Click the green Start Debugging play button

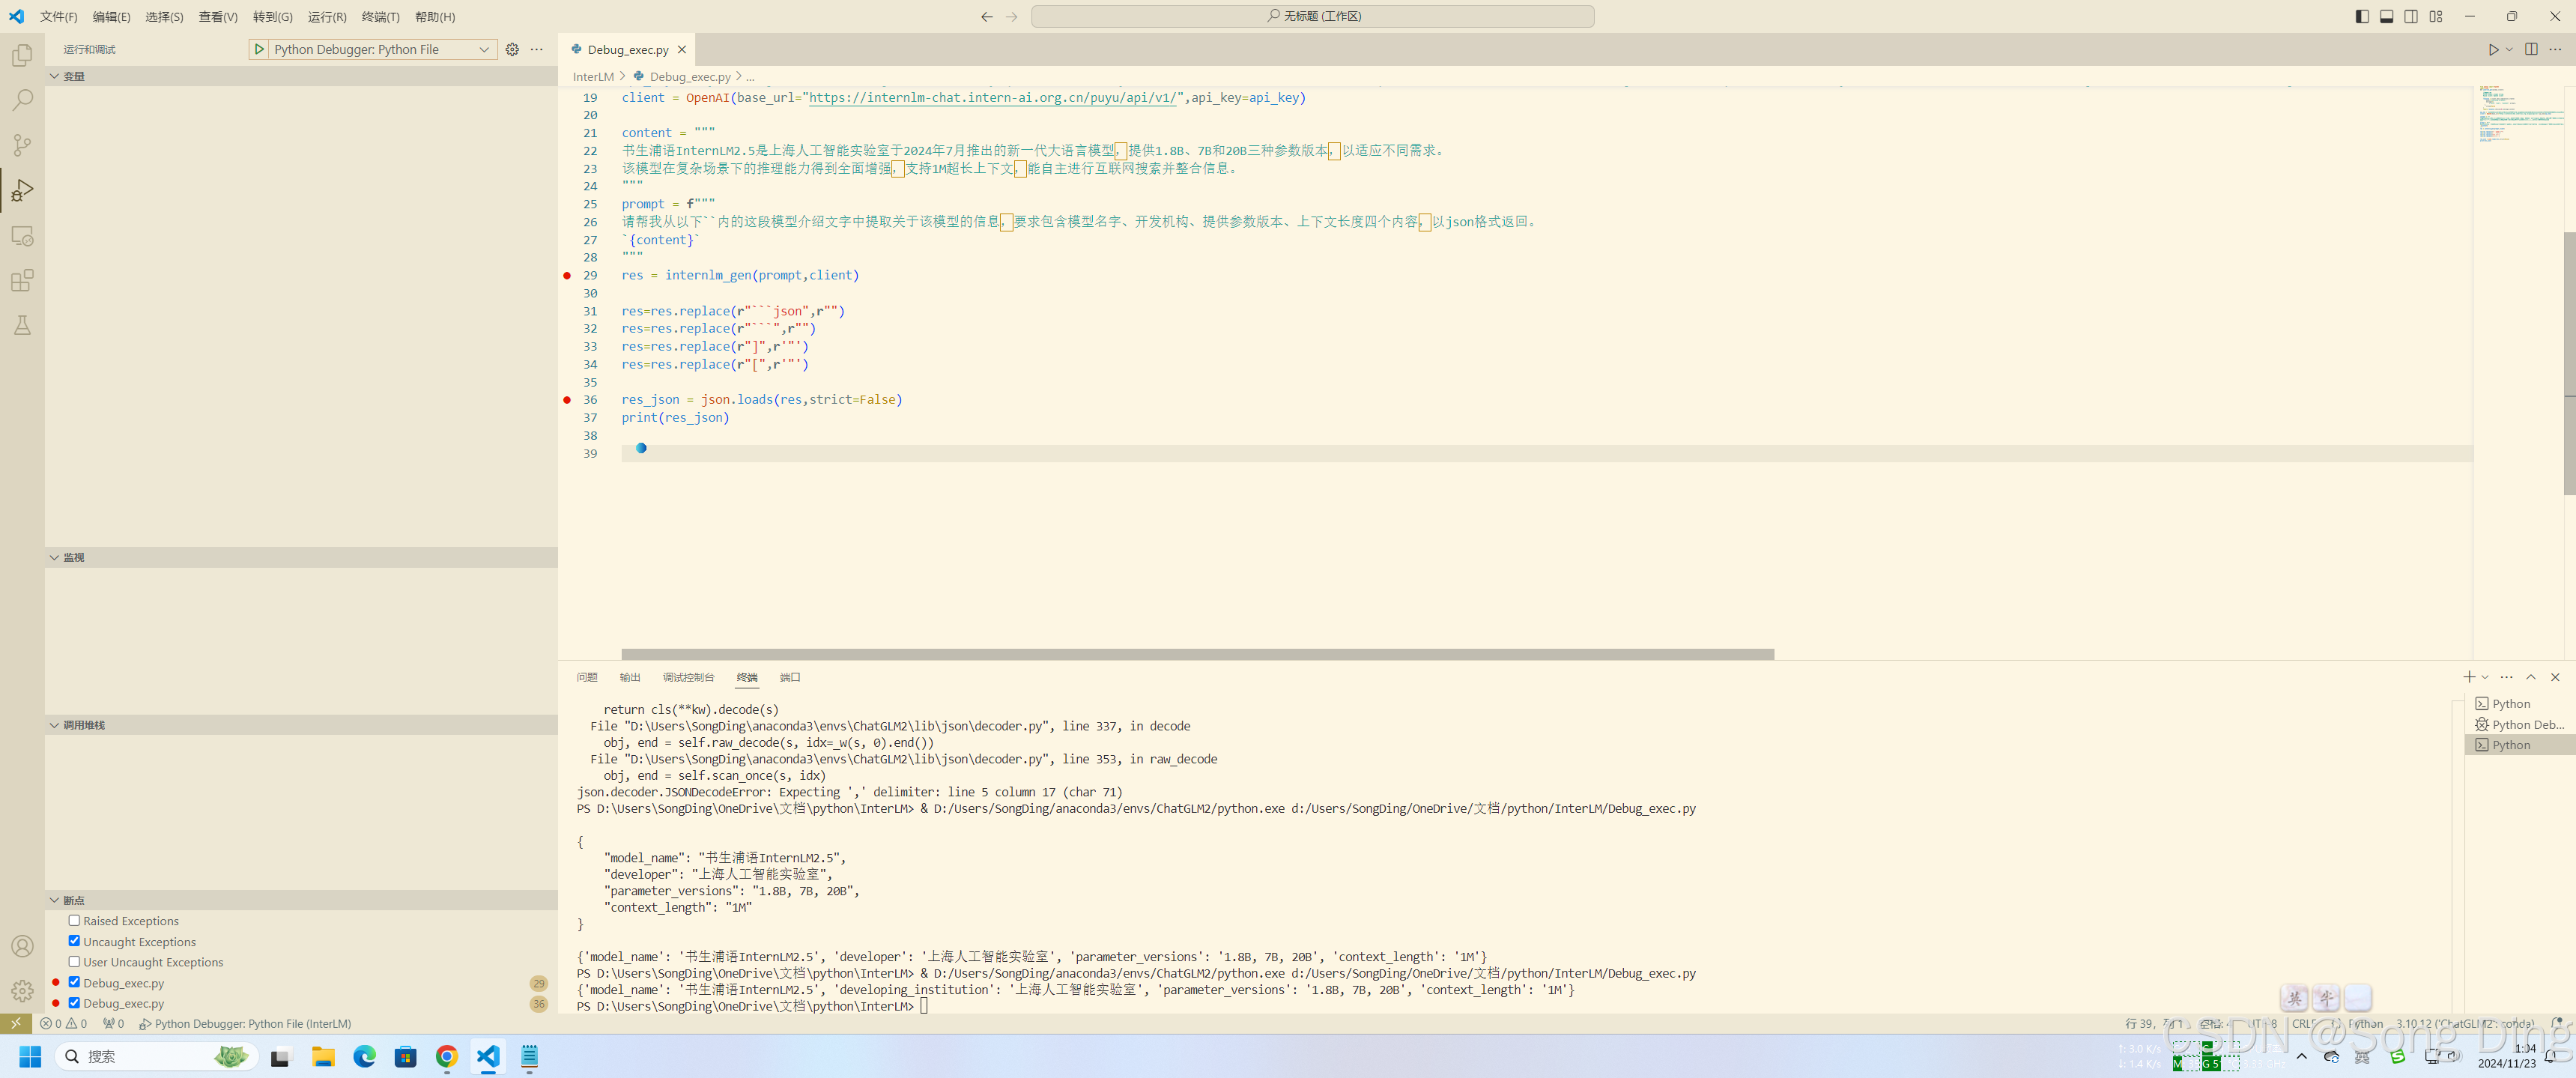pyautogui.click(x=259, y=49)
